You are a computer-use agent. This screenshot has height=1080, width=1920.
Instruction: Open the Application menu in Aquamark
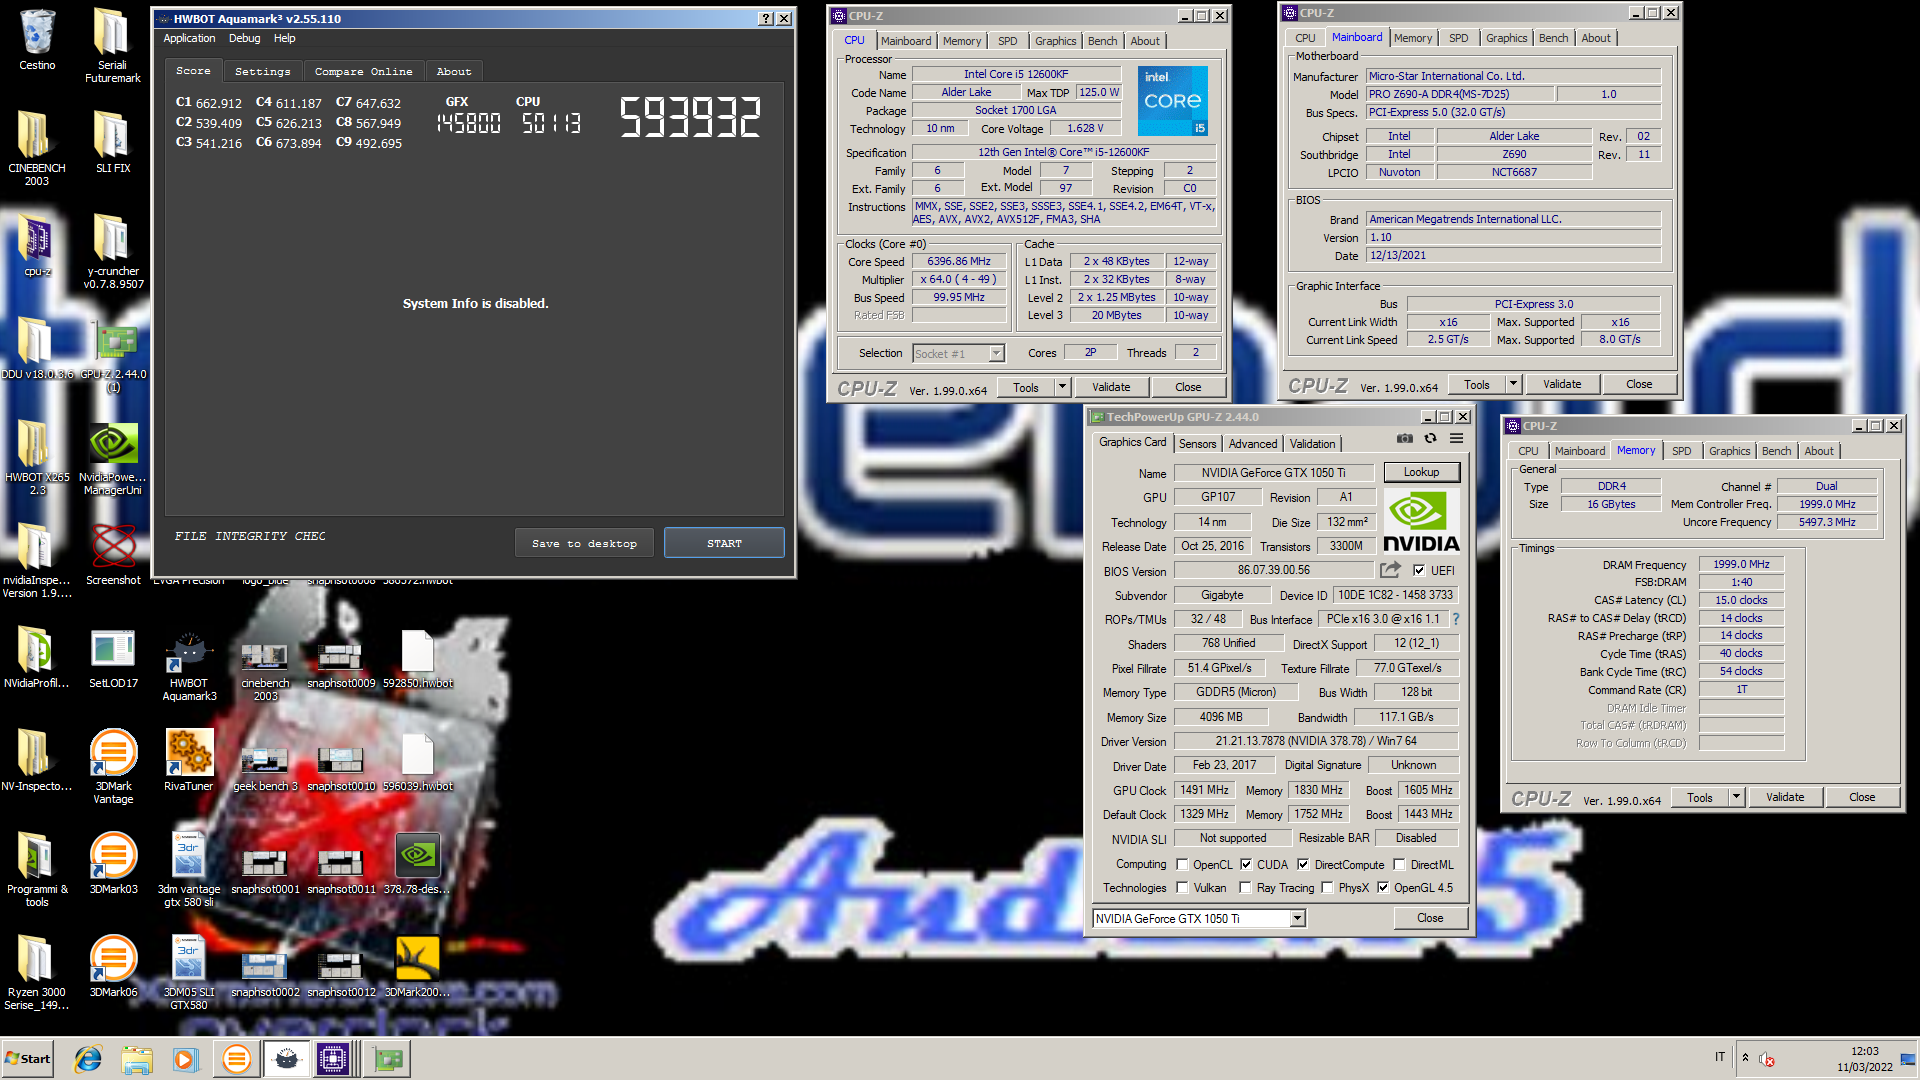point(189,38)
